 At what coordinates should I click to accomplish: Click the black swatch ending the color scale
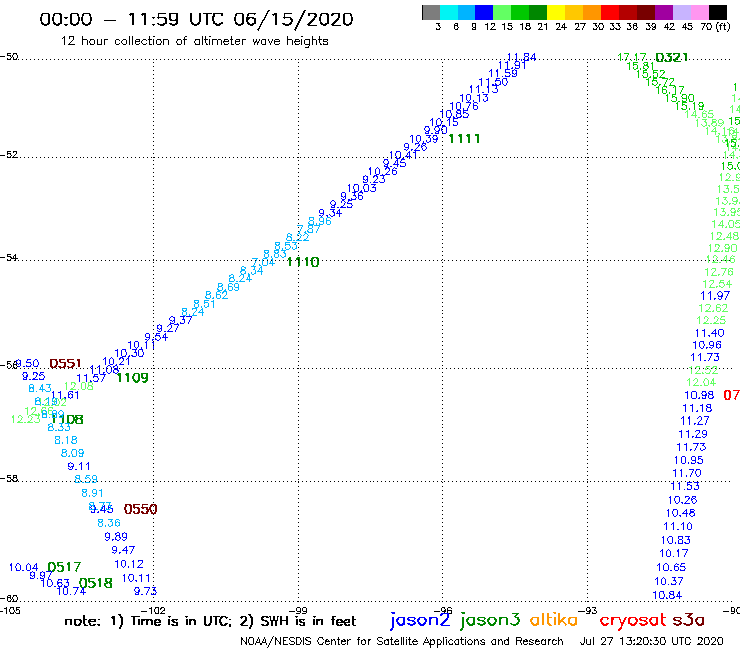click(x=718, y=12)
